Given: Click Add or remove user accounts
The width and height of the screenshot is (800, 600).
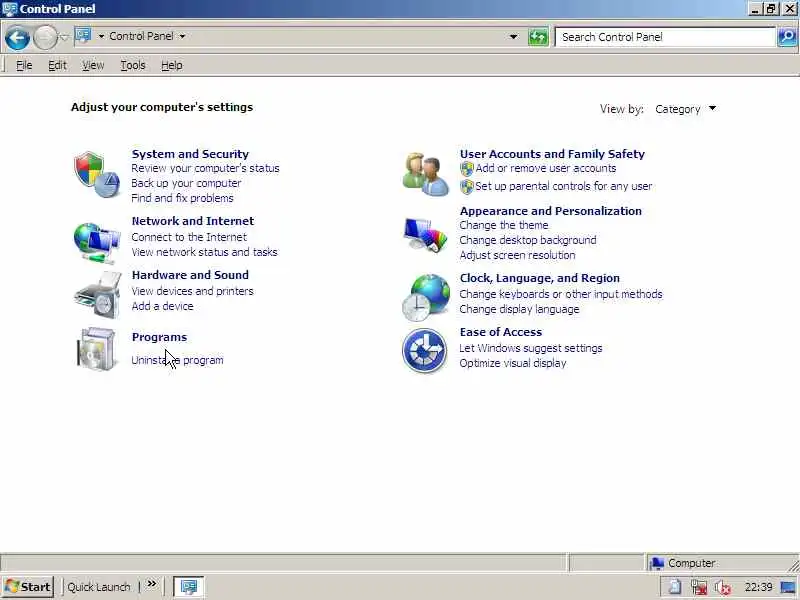Looking at the screenshot, I should 545,168.
